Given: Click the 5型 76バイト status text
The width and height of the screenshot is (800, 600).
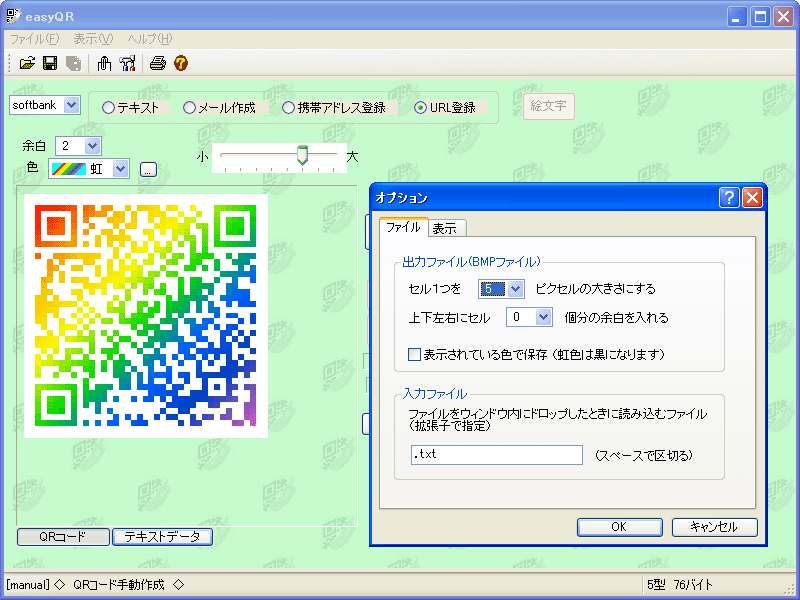Looking at the screenshot, I should tap(680, 585).
